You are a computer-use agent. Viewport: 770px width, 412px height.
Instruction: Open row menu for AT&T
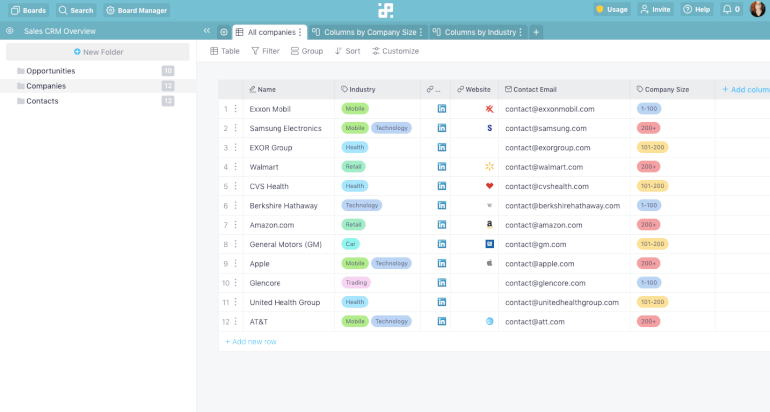[236, 322]
